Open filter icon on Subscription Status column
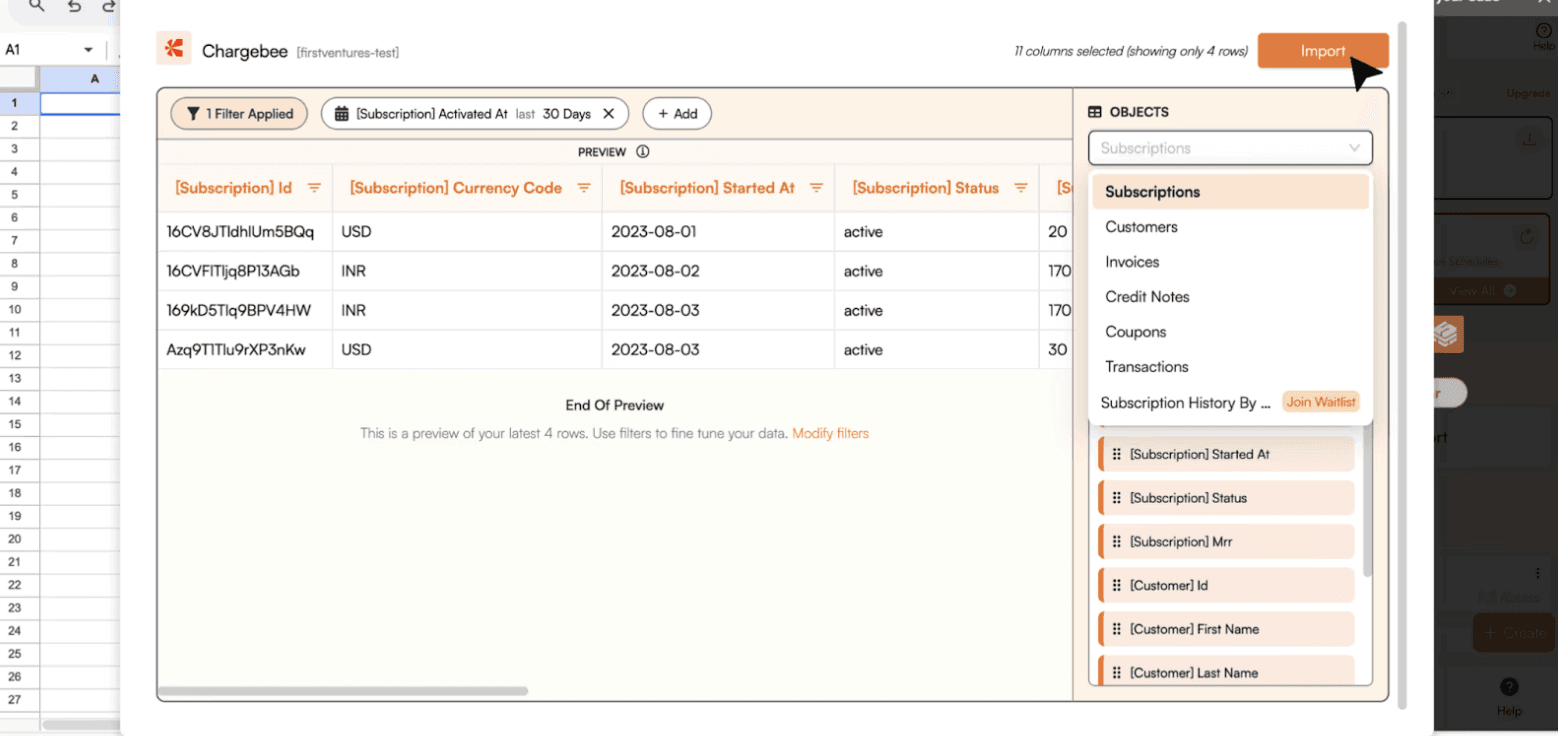The height and width of the screenshot is (736, 1558). coord(1021,188)
